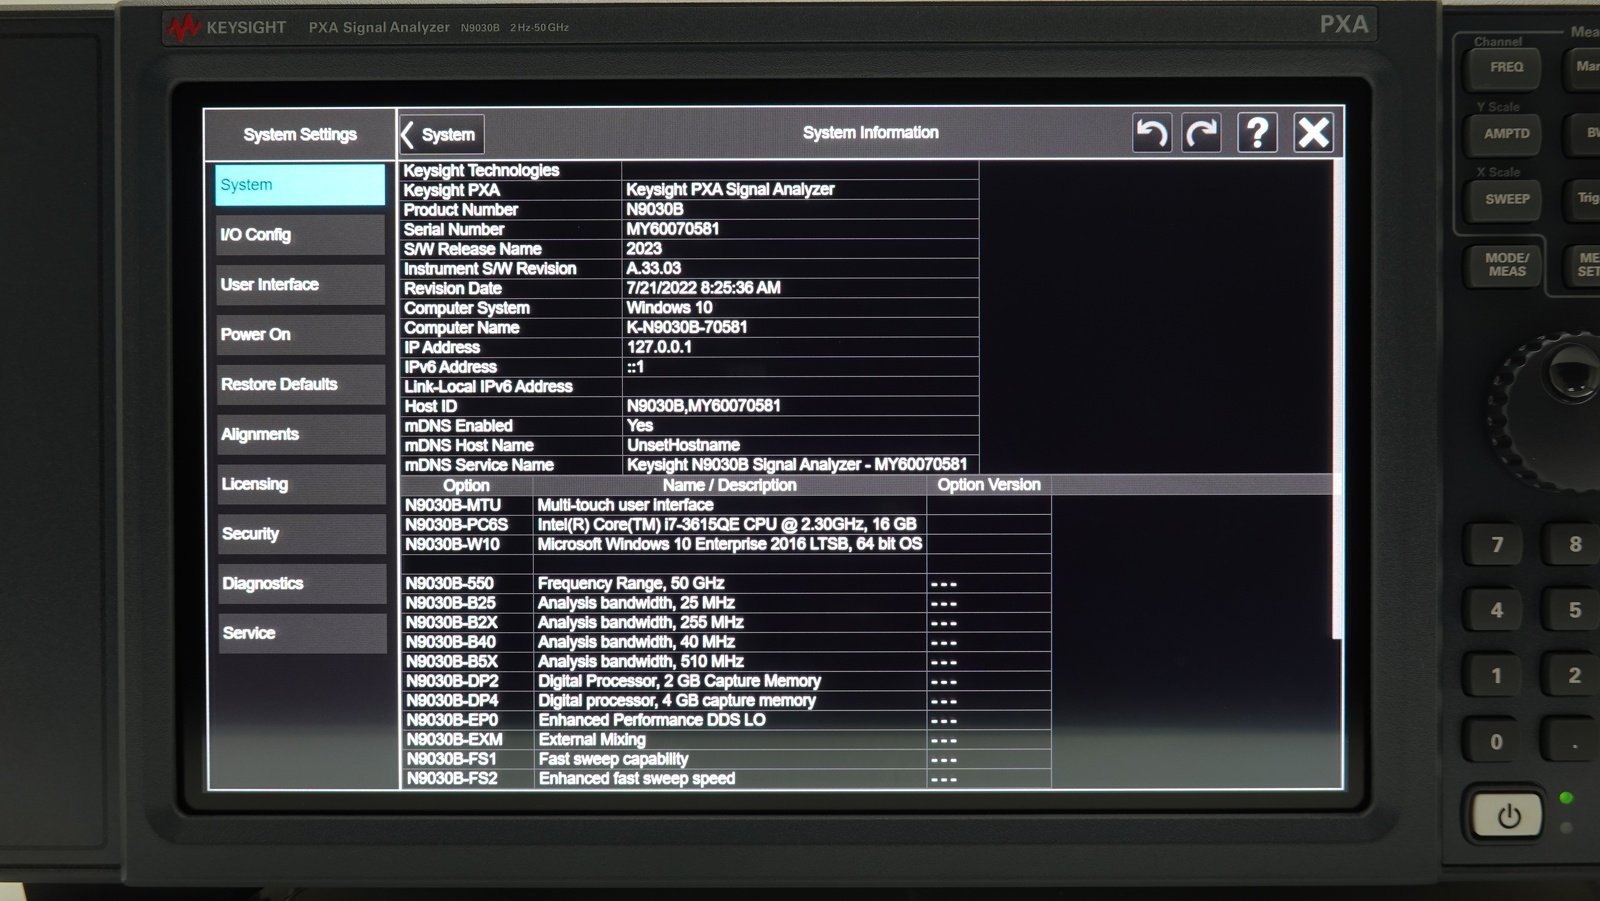Go back using the System chevron button
The height and width of the screenshot is (901, 1600).
tap(441, 135)
